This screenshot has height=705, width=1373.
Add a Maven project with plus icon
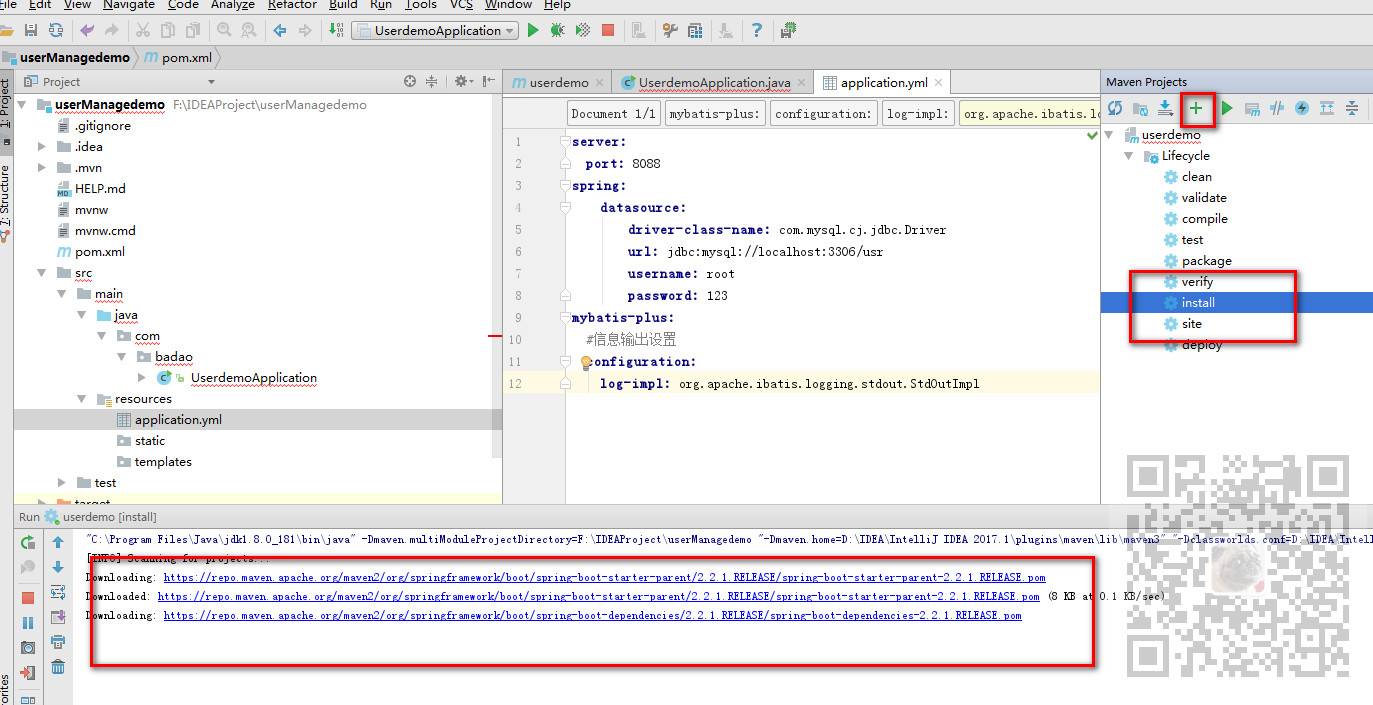[1196, 108]
